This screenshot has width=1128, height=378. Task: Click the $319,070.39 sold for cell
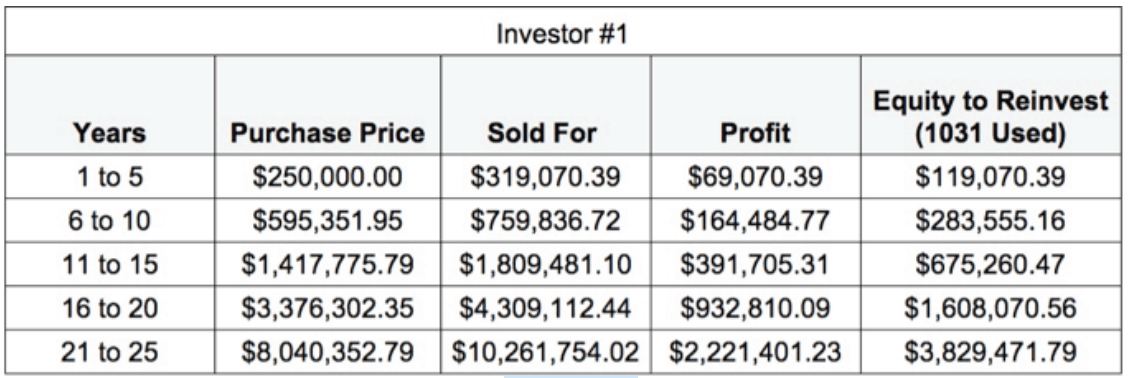tap(545, 176)
